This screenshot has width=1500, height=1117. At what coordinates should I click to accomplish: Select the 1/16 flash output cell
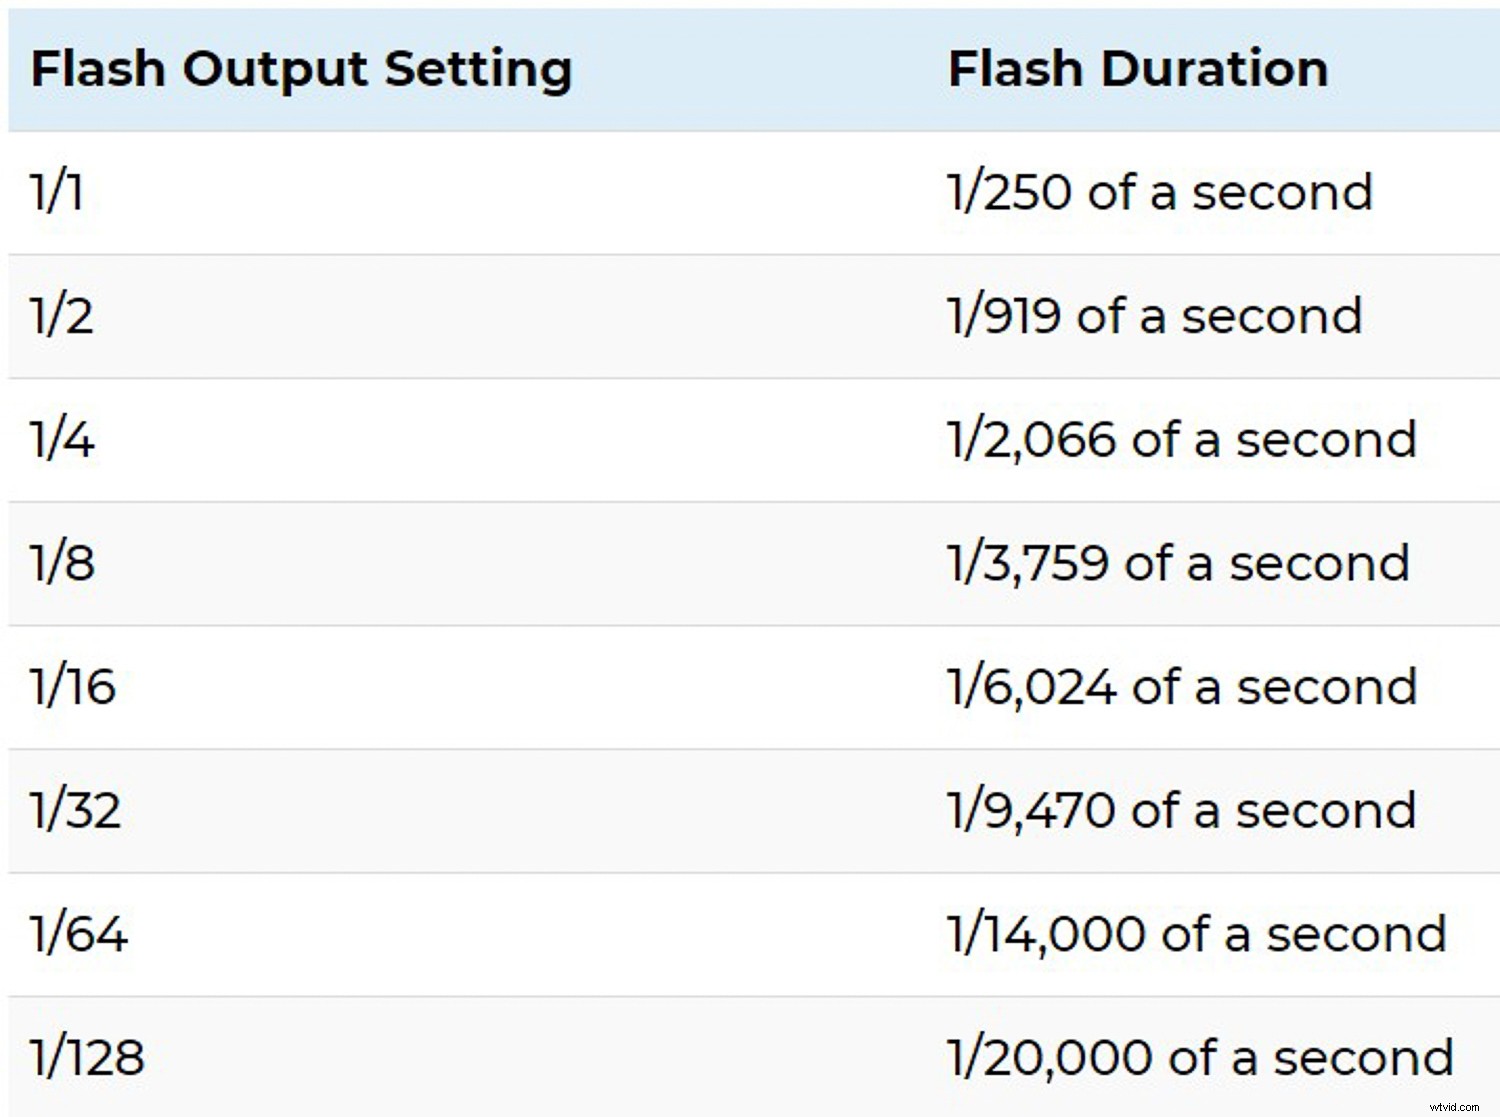point(73,687)
